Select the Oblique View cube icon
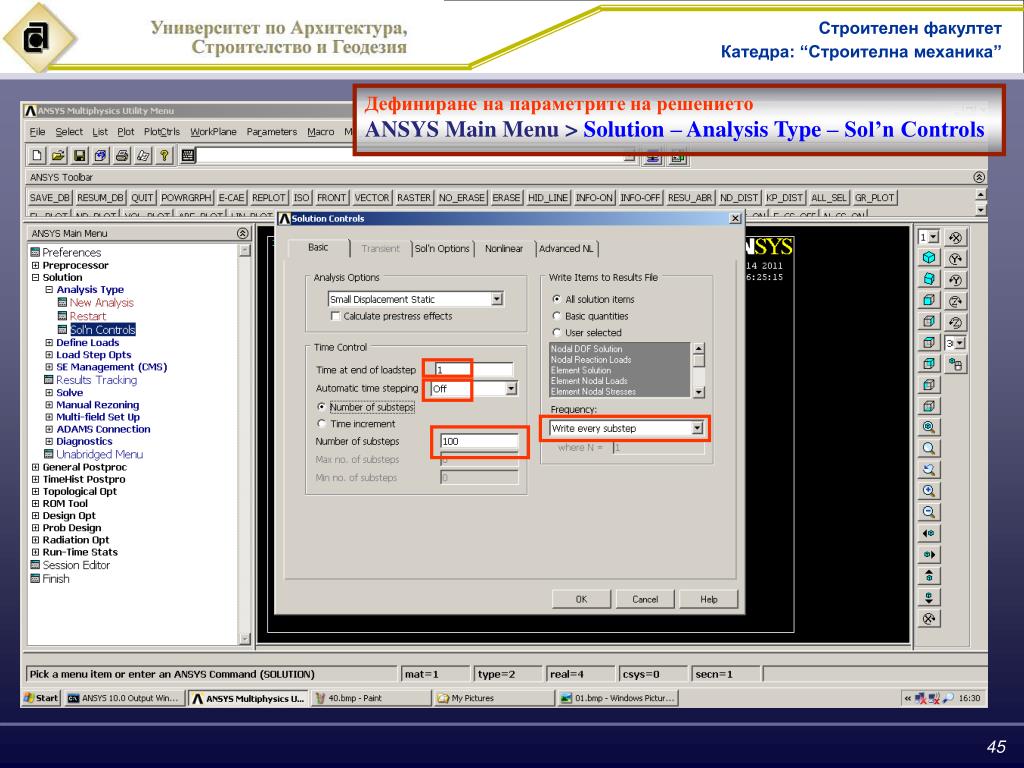Image resolution: width=1024 pixels, height=768 pixels. coord(929,279)
